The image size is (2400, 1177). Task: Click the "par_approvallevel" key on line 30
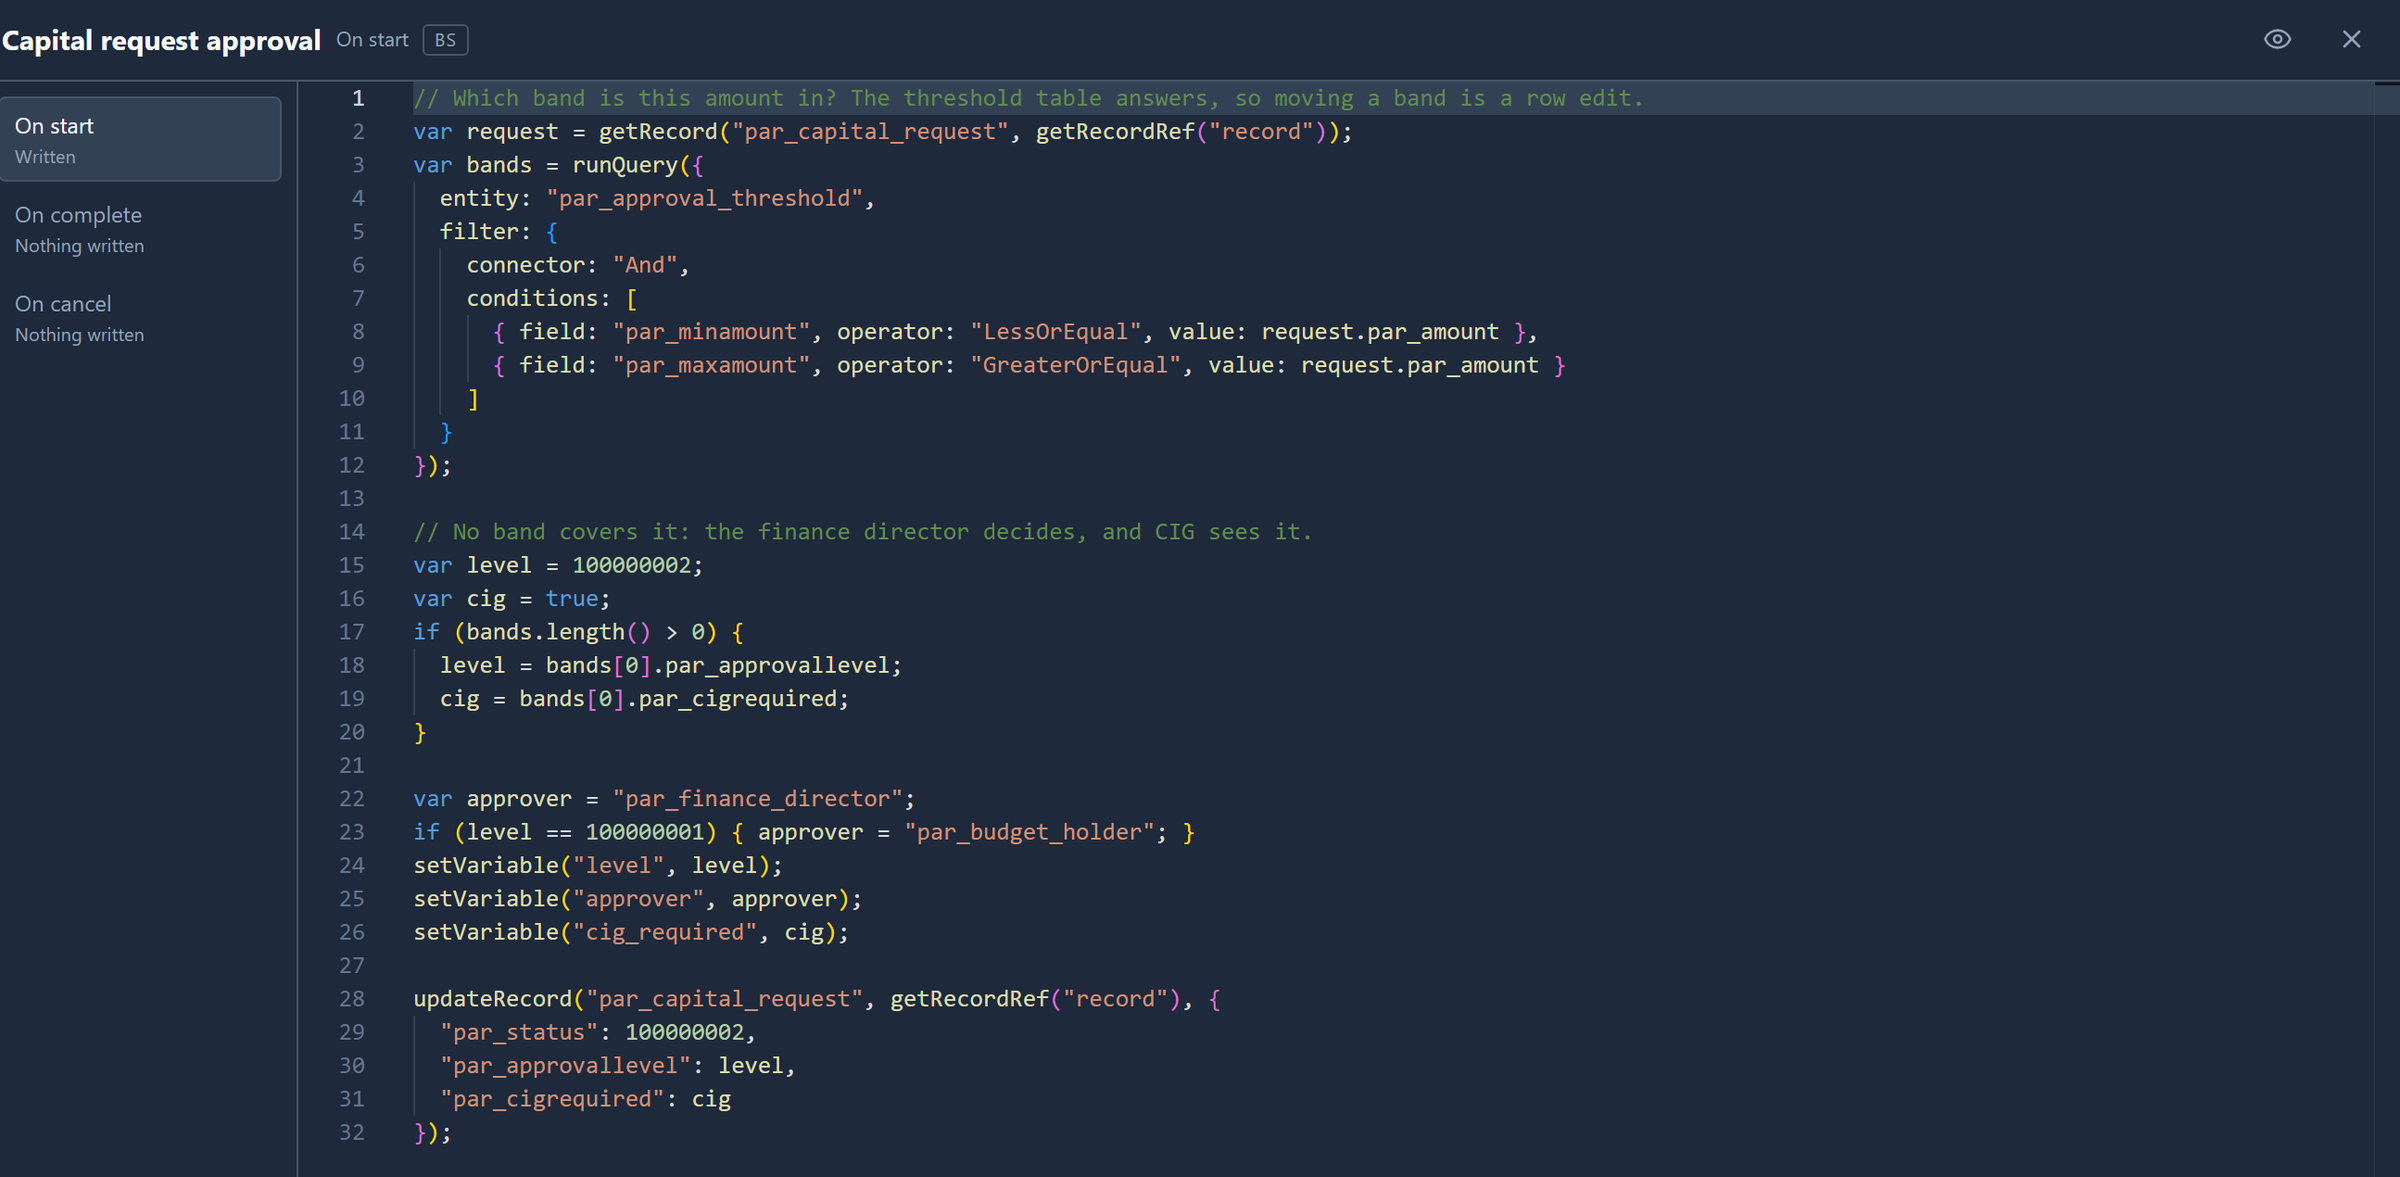pyautogui.click(x=565, y=1066)
